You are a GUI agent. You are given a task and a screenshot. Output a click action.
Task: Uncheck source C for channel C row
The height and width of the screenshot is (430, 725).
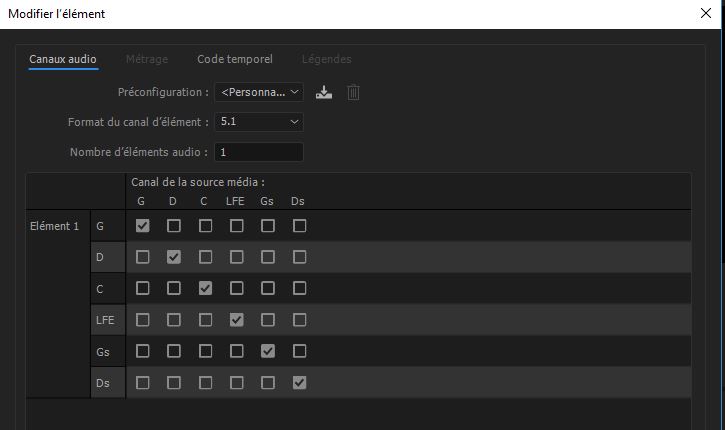205,289
